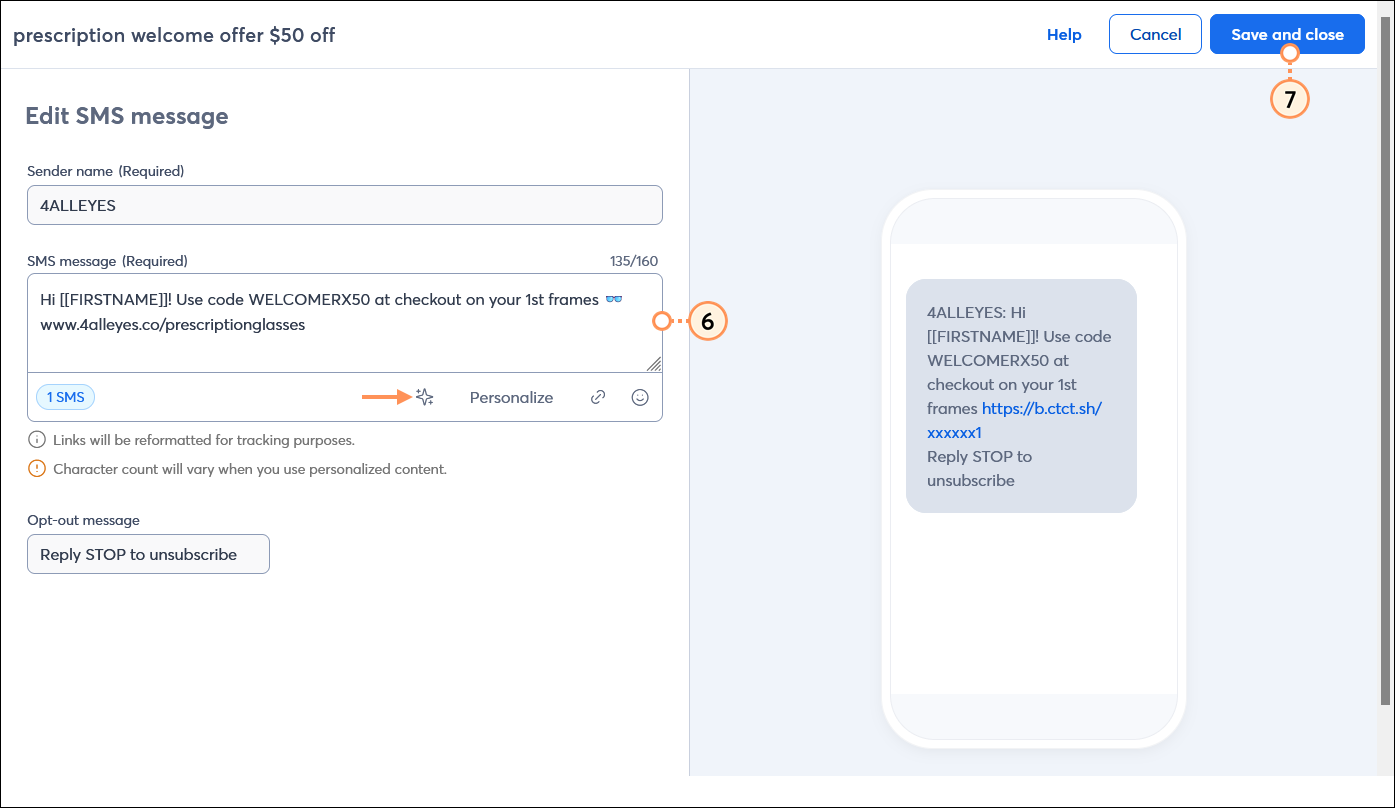The height and width of the screenshot is (808, 1395).
Task: Click the textarea resize handle
Action: click(x=655, y=365)
